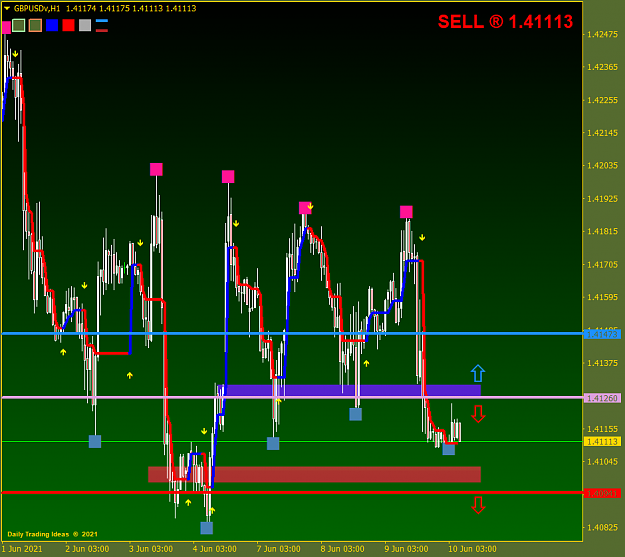Click the blue 1.41473 price tag
Image resolution: width=625 pixels, height=557 pixels.
(602, 334)
